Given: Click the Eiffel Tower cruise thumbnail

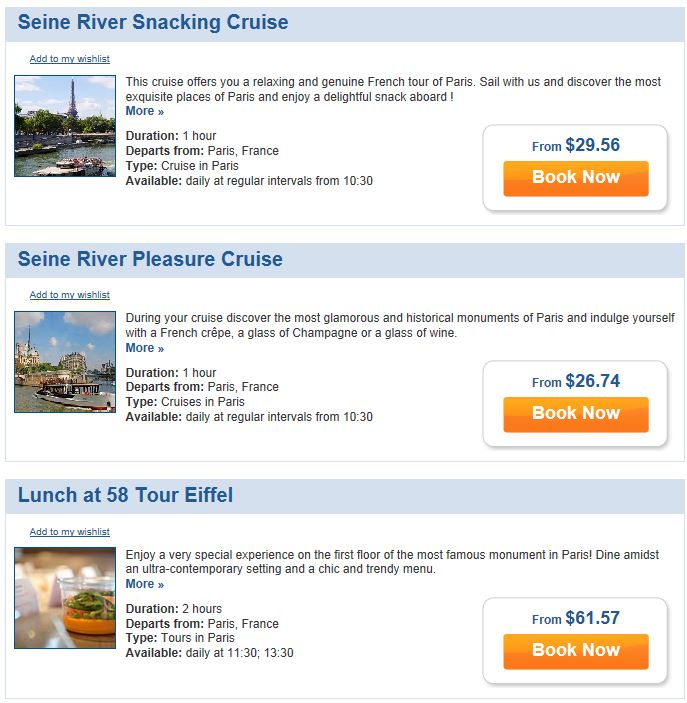Looking at the screenshot, I should [x=65, y=126].
